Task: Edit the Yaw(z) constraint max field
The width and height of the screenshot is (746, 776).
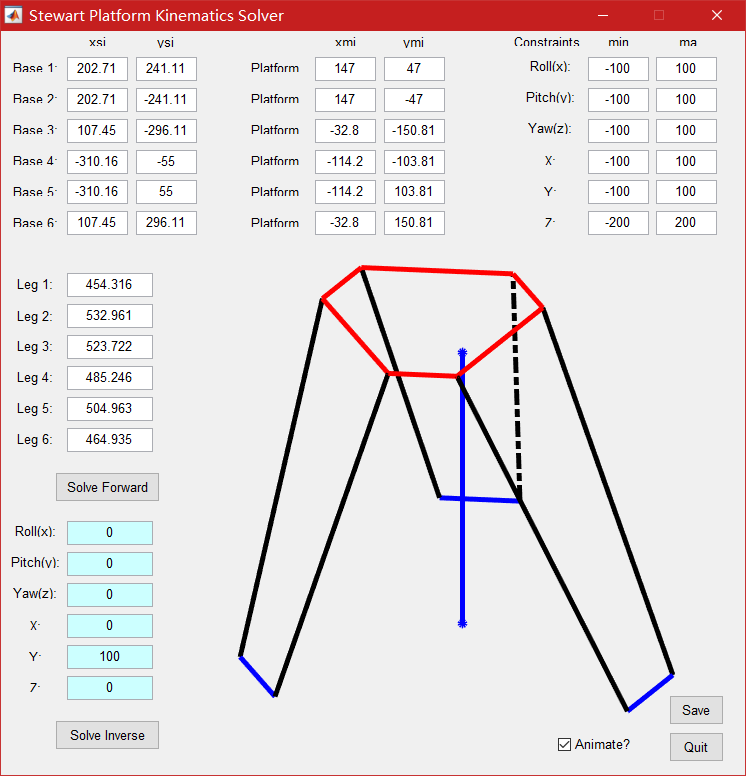Action: [686, 131]
